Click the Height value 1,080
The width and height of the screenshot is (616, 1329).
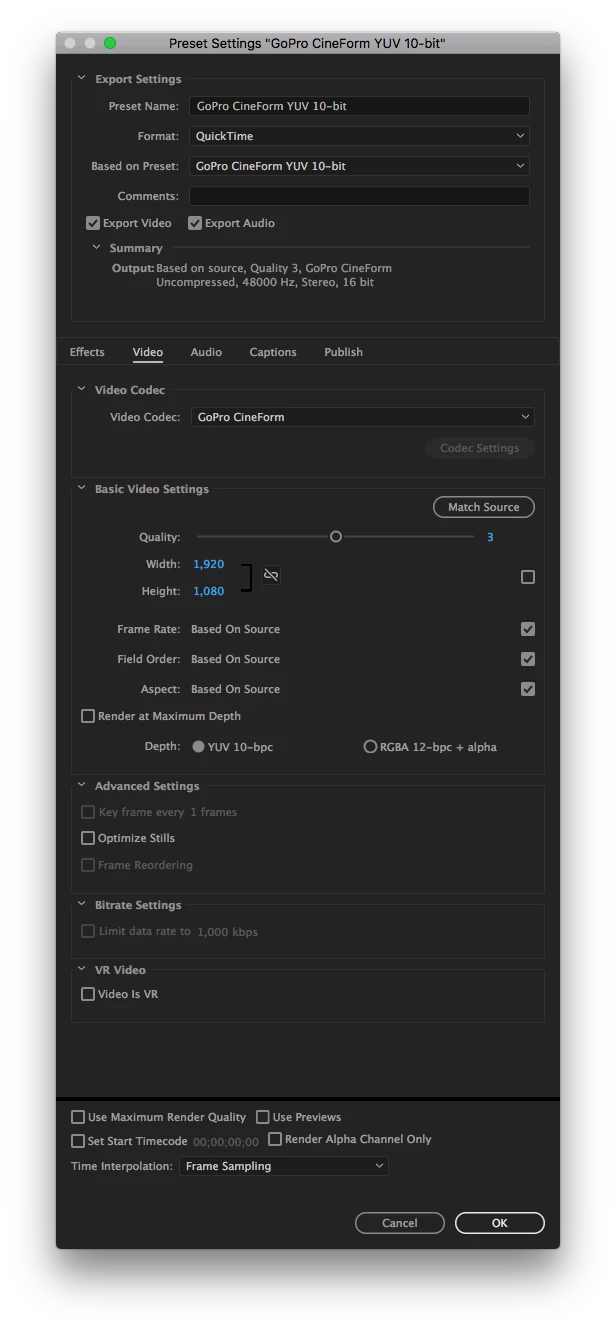(x=209, y=591)
